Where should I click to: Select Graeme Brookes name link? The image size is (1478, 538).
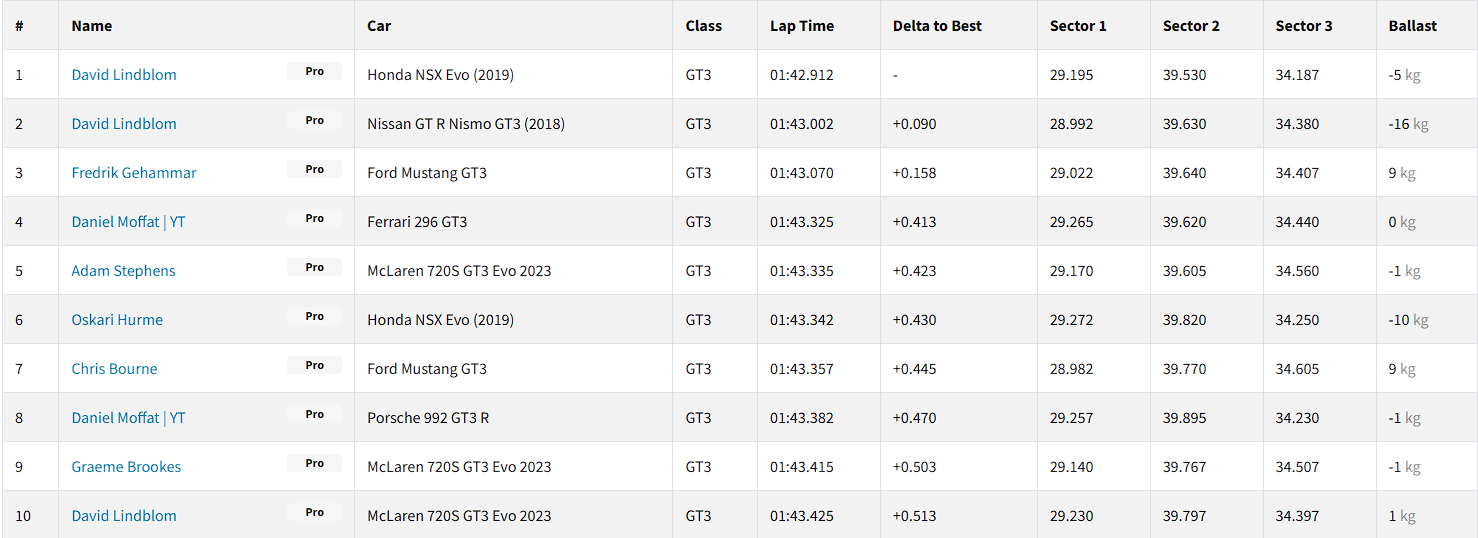point(126,467)
